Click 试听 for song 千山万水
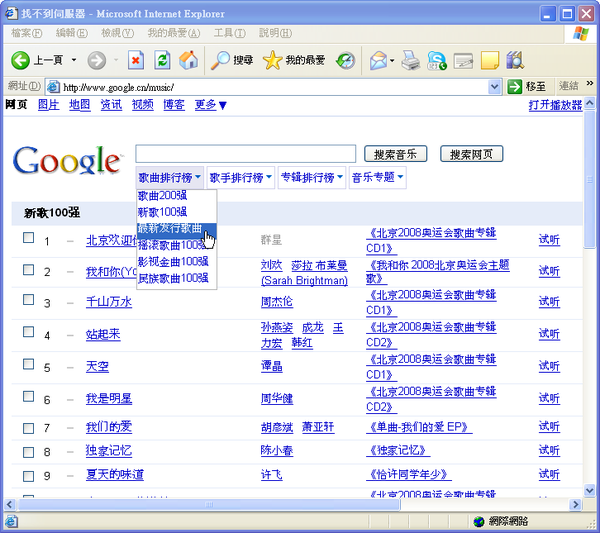Screen dimensions: 600x533 coord(549,302)
